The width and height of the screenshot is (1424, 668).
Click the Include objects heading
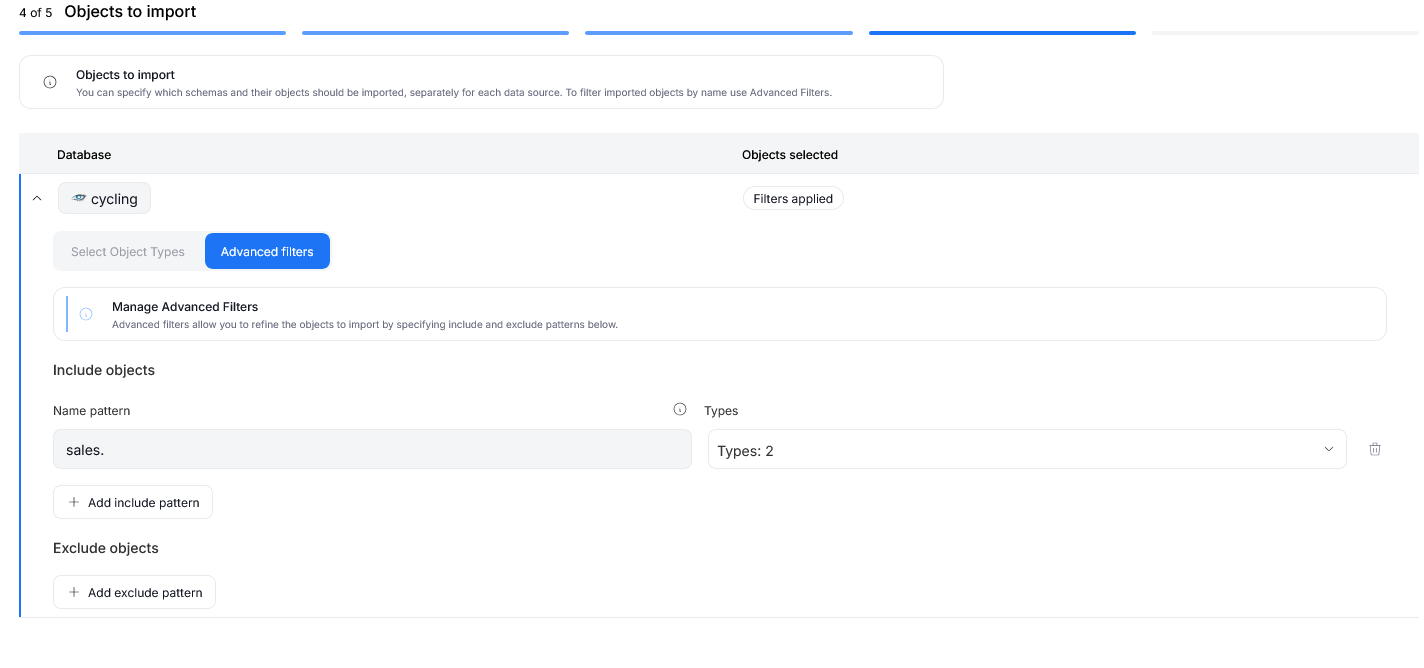point(104,370)
